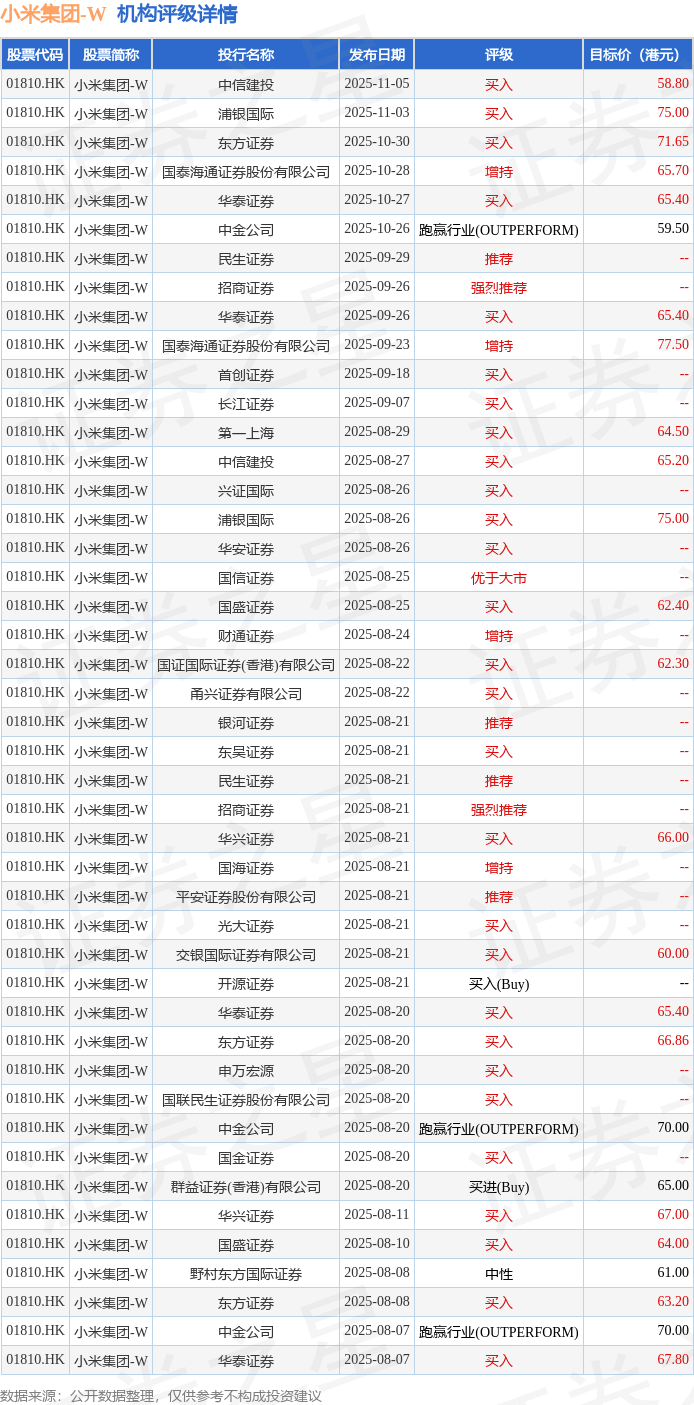Viewport: 694px width, 1405px height.
Task: Select the 2025-11-05 date cell
Action: pos(376,84)
